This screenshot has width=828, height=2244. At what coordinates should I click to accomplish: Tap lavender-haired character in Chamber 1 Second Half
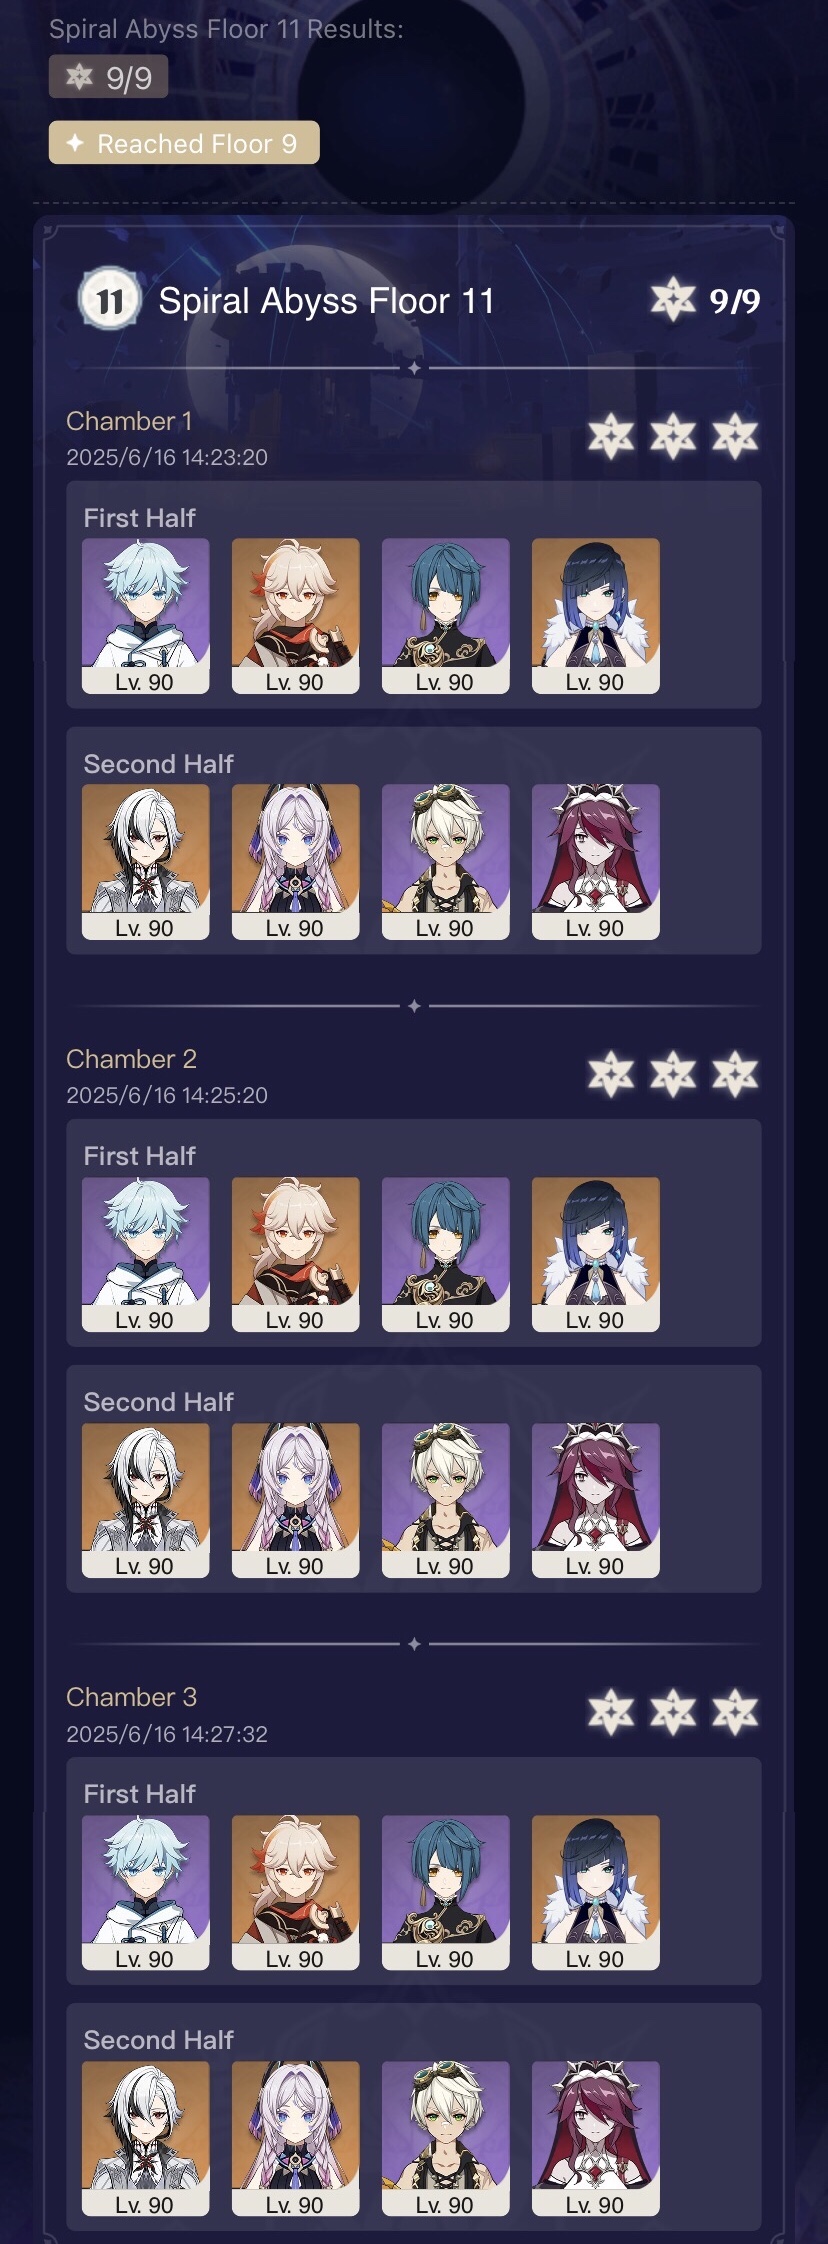(296, 862)
